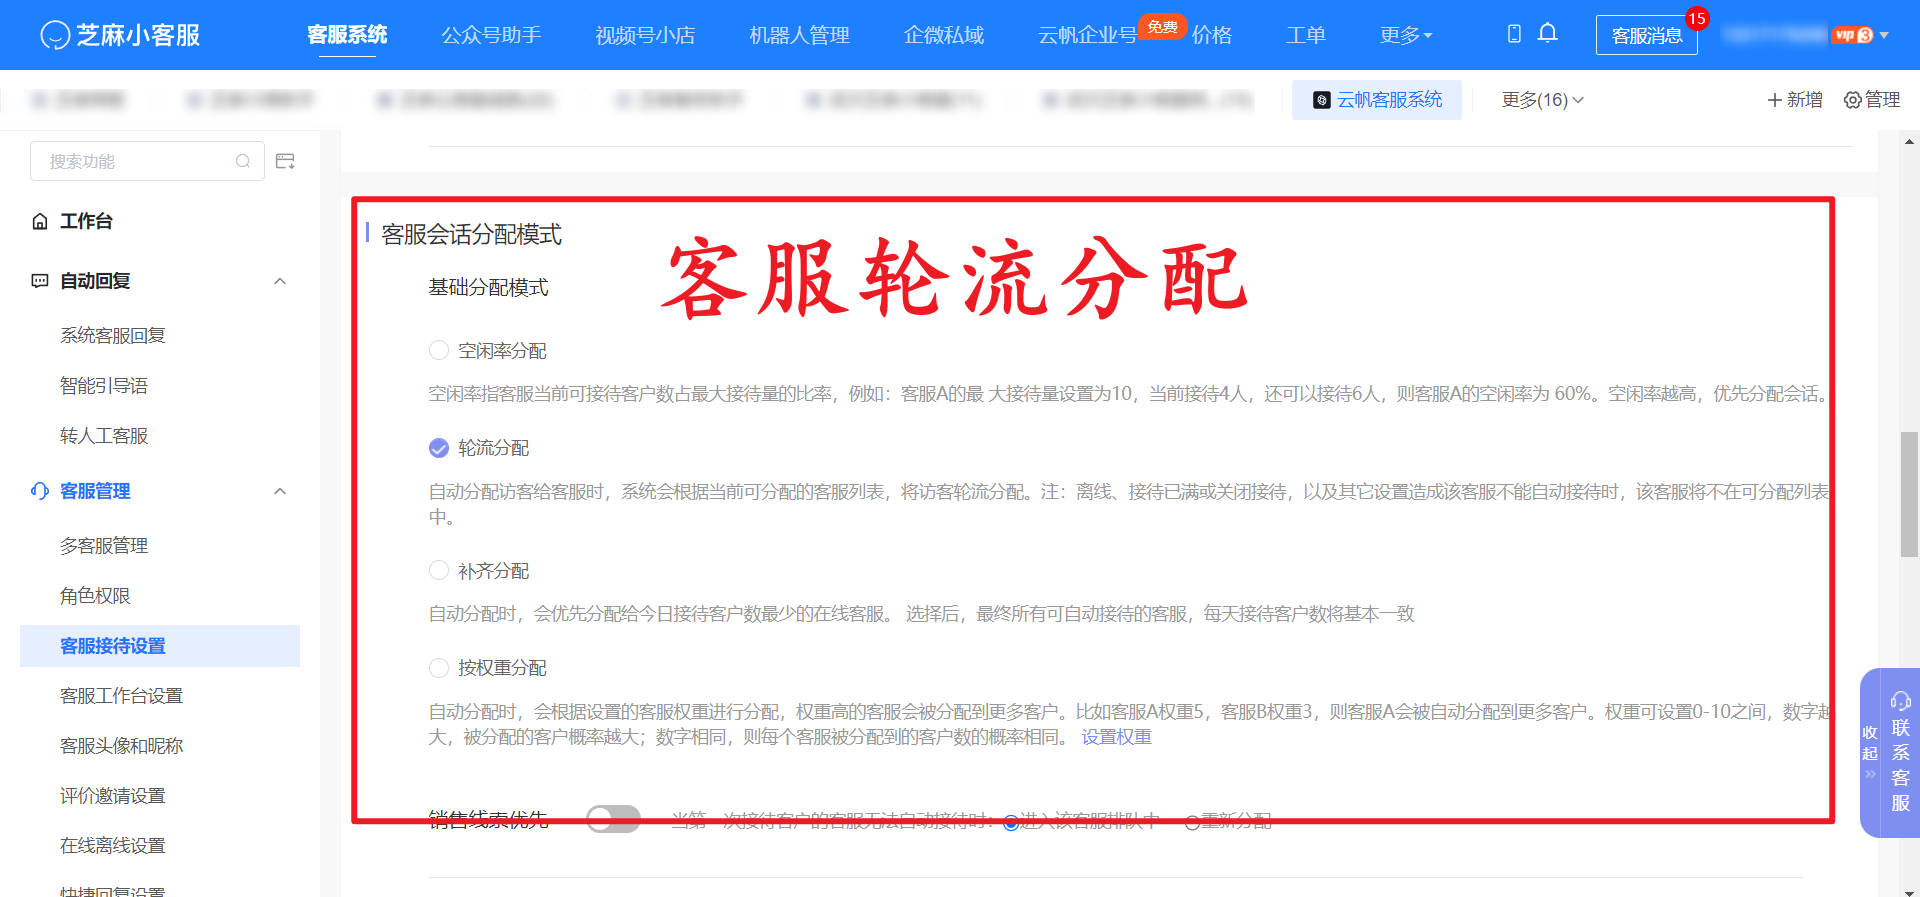The image size is (1920, 897).
Task: Click the vertical scrollbar thumb
Action: (x=1909, y=494)
